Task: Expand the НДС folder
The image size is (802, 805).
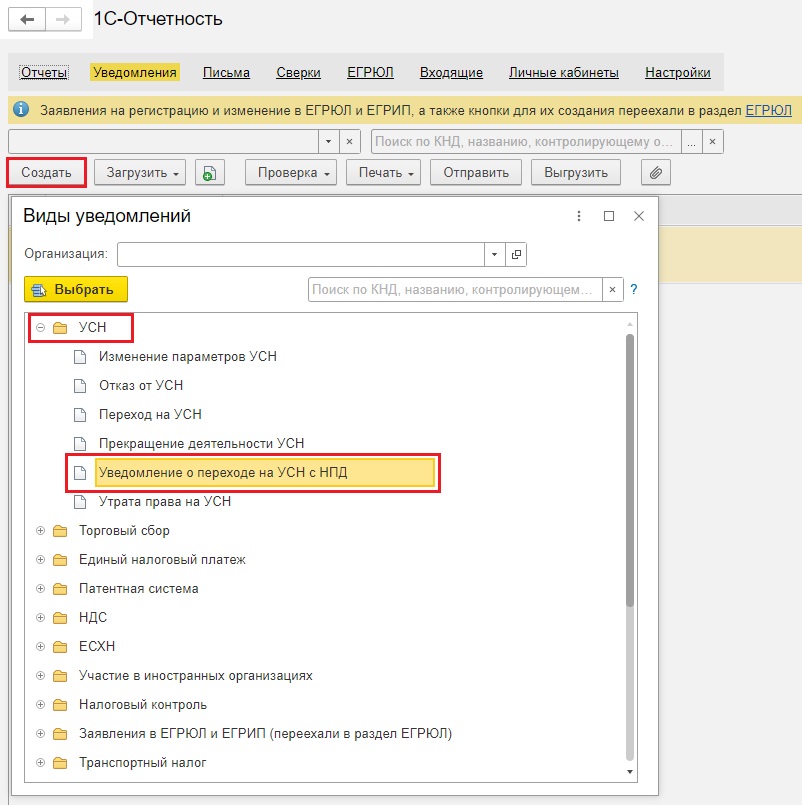Action: pyautogui.click(x=41, y=618)
